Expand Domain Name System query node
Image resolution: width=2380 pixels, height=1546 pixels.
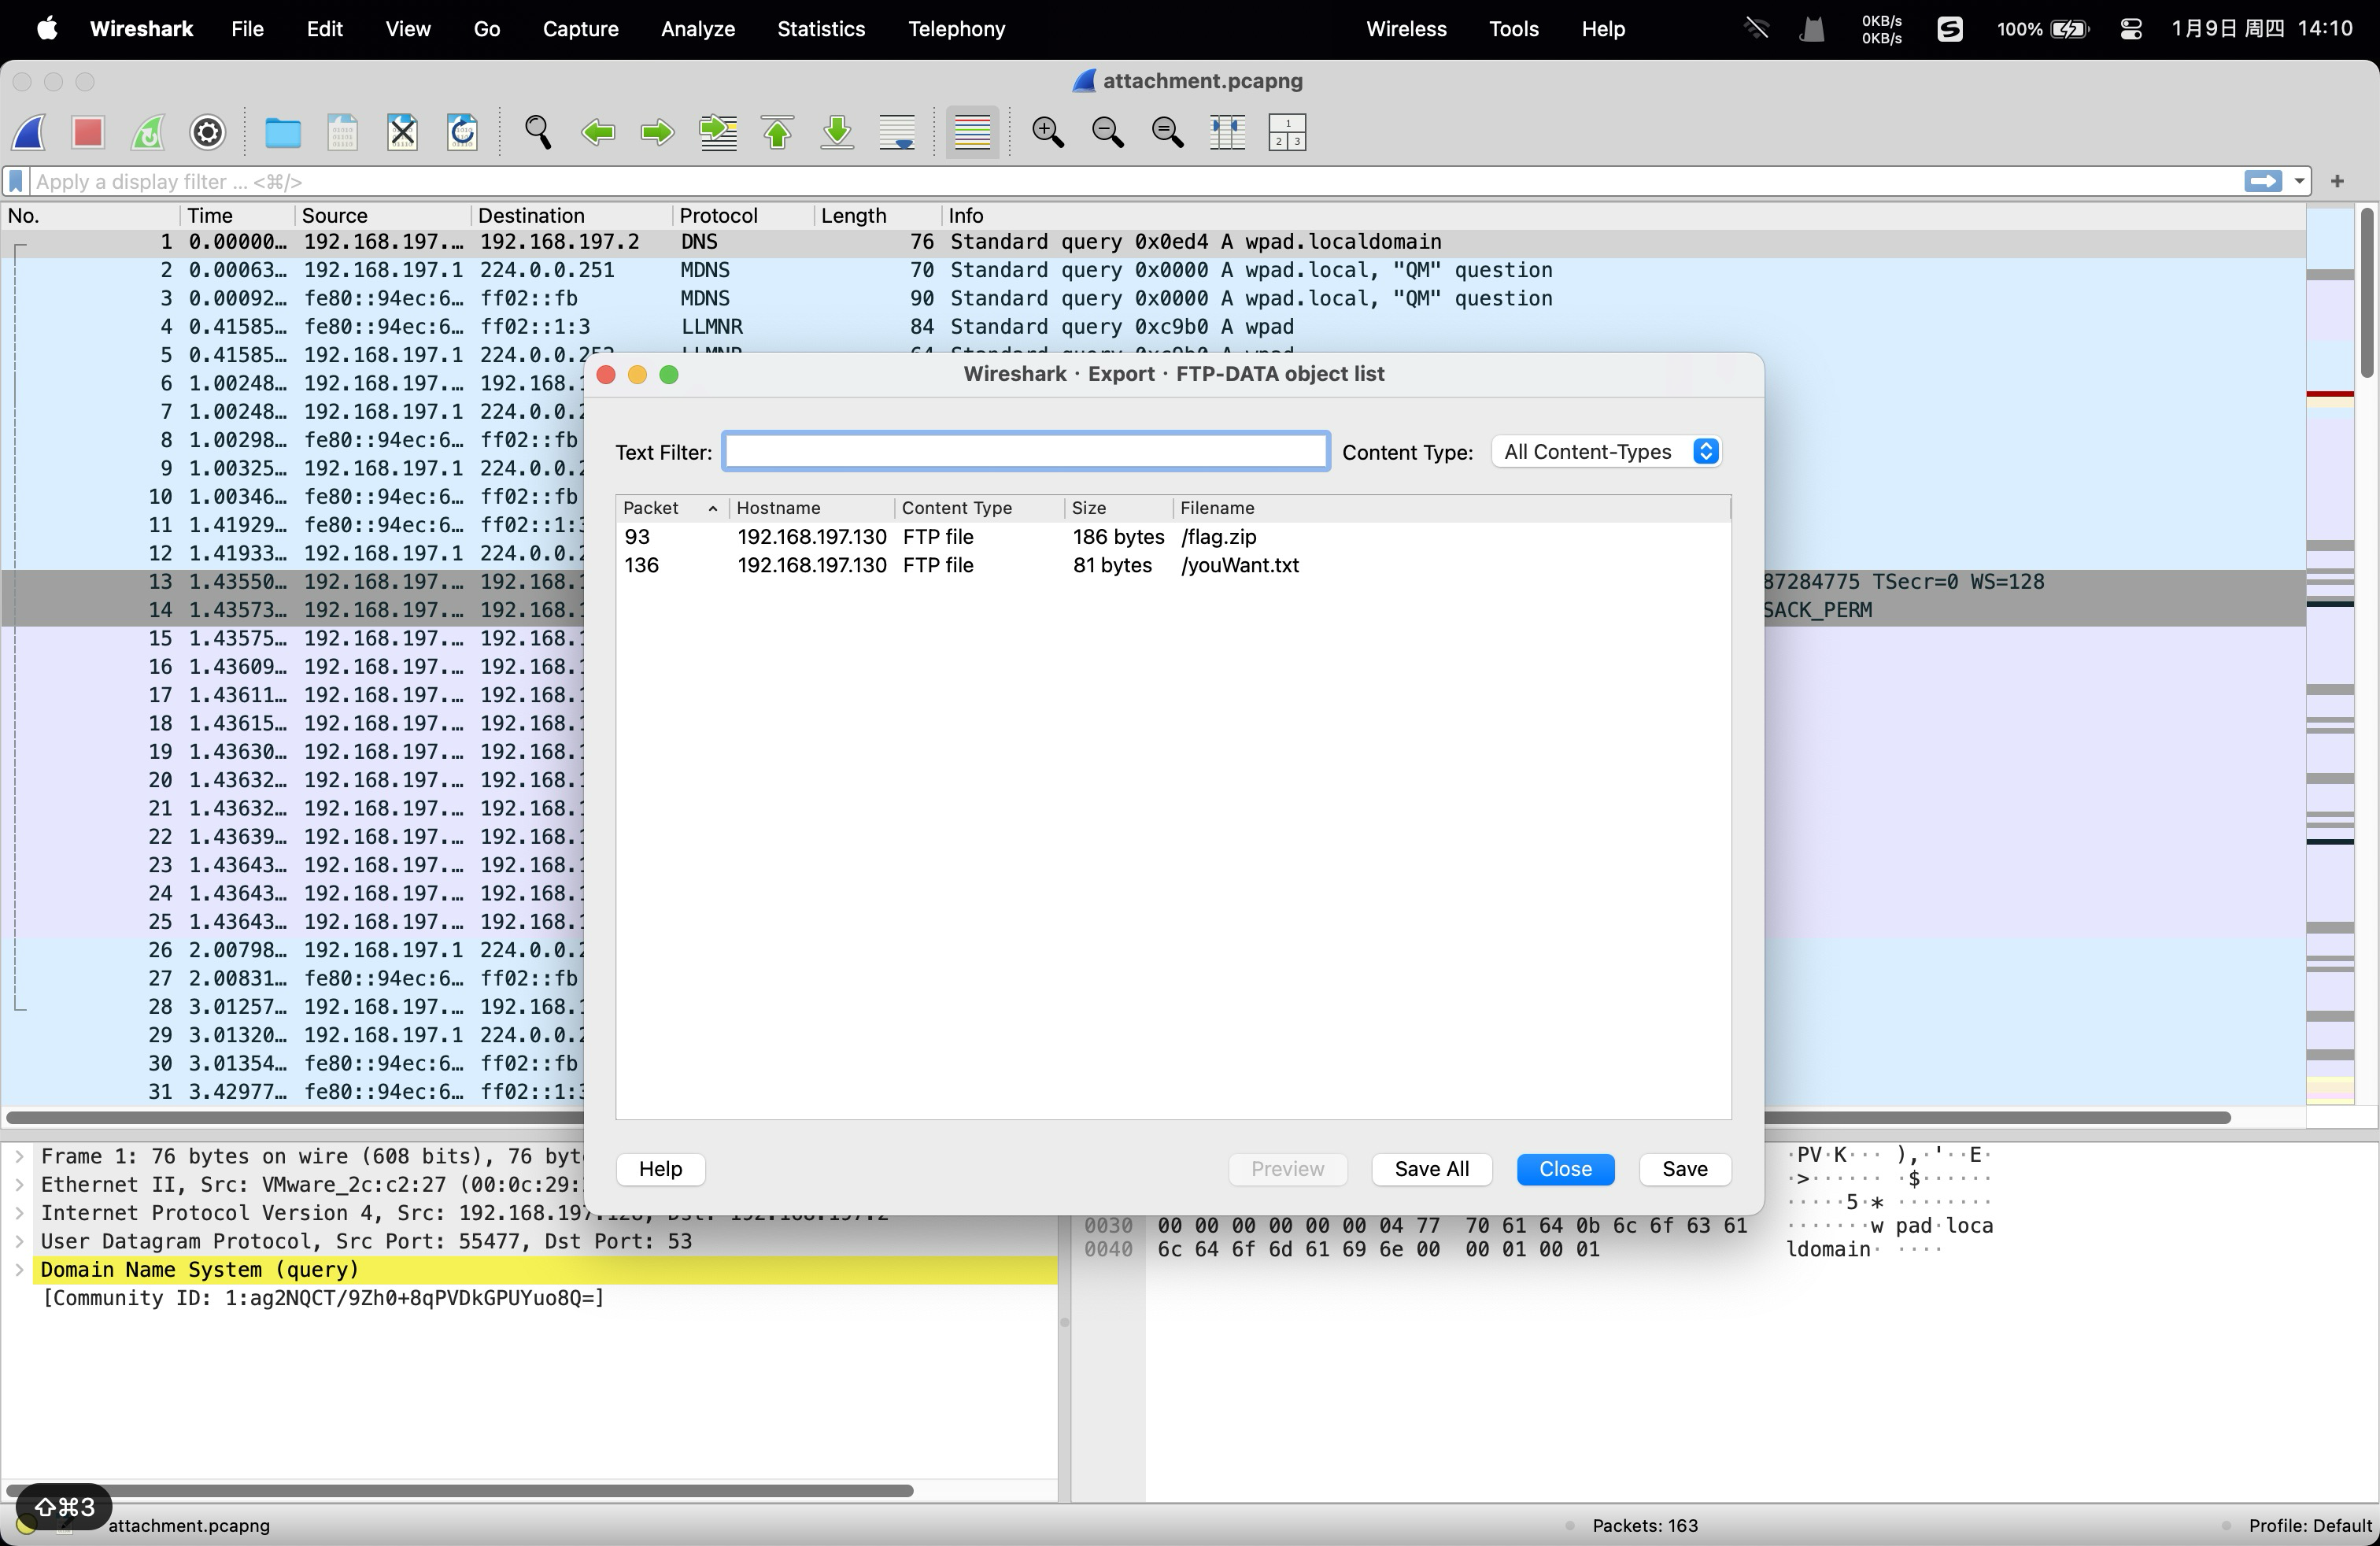click(19, 1270)
